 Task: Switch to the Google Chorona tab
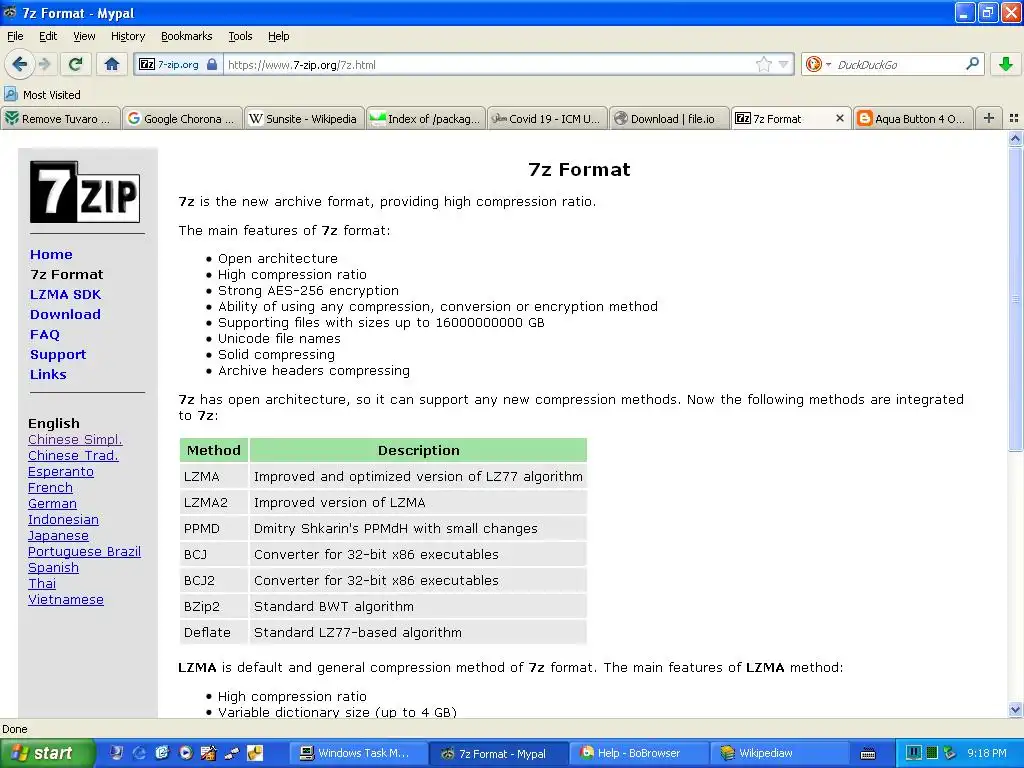click(182, 118)
